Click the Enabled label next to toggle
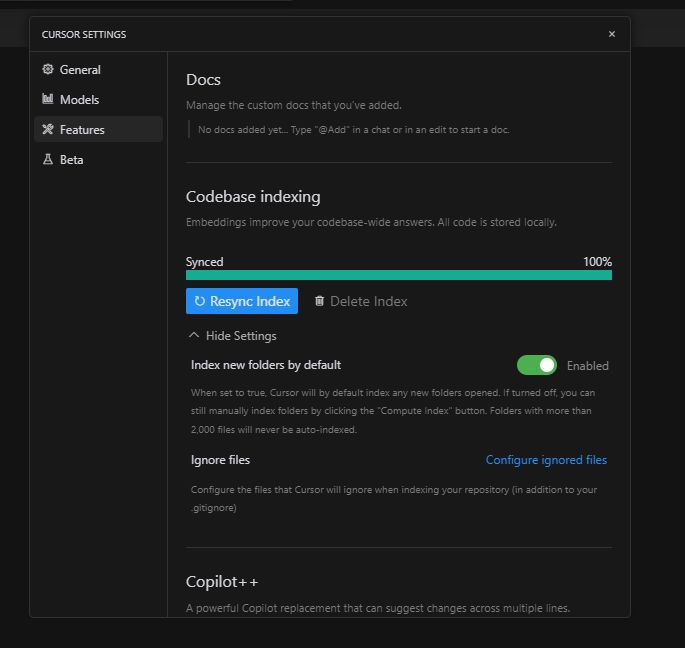This screenshot has width=685, height=648. (588, 366)
